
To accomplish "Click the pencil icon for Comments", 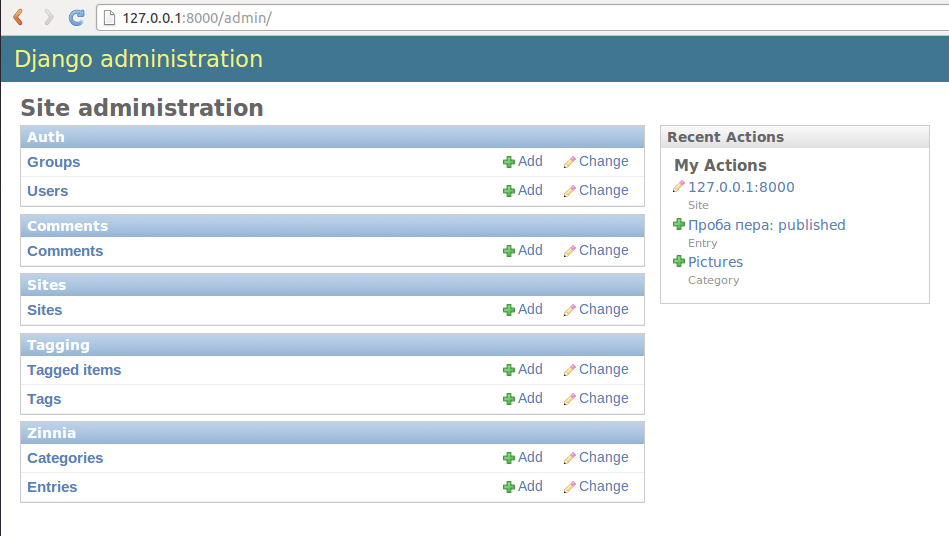I will click(570, 251).
